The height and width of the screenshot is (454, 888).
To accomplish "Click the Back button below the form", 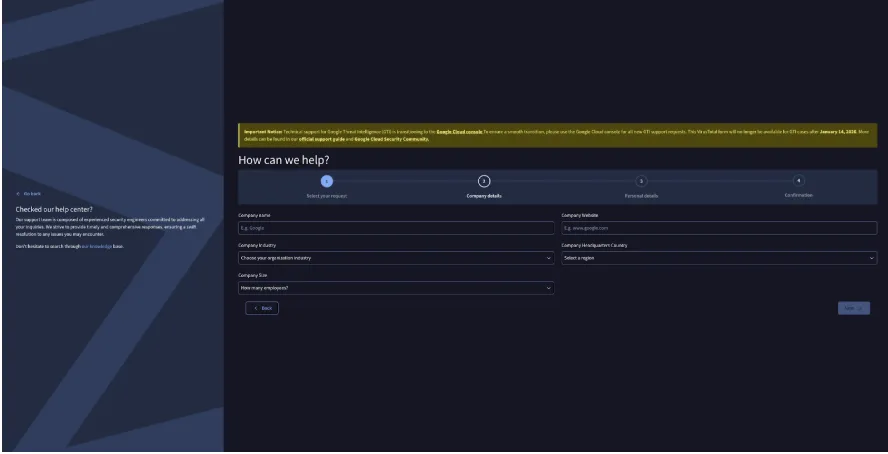I will 262,308.
